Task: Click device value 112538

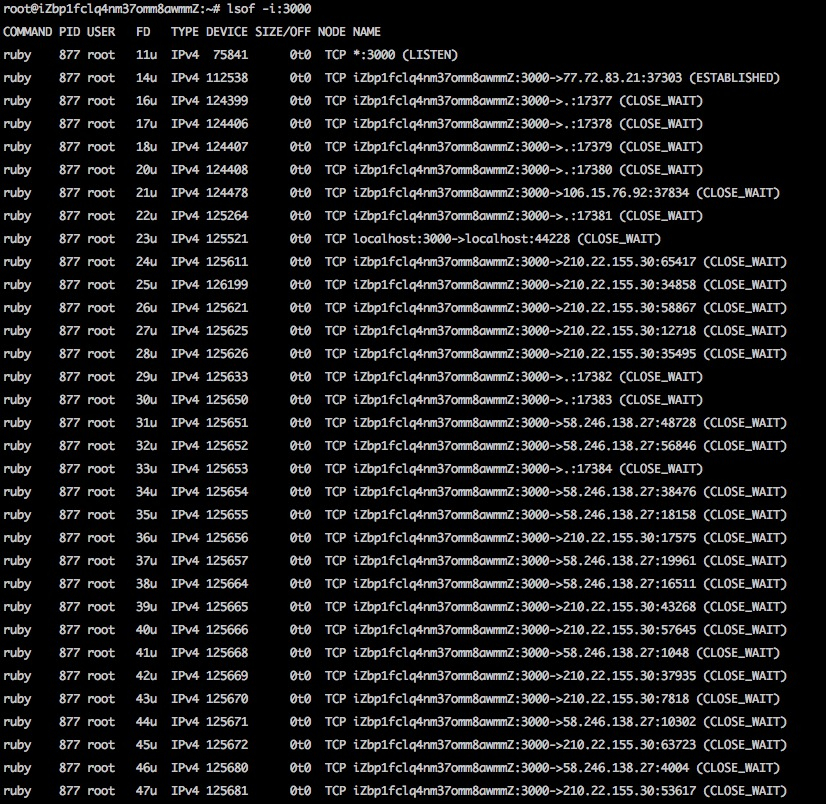Action: click(x=227, y=78)
